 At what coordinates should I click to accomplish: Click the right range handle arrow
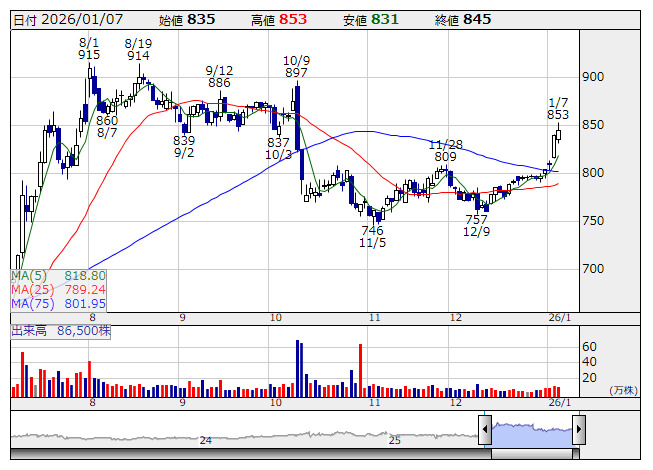[579, 429]
